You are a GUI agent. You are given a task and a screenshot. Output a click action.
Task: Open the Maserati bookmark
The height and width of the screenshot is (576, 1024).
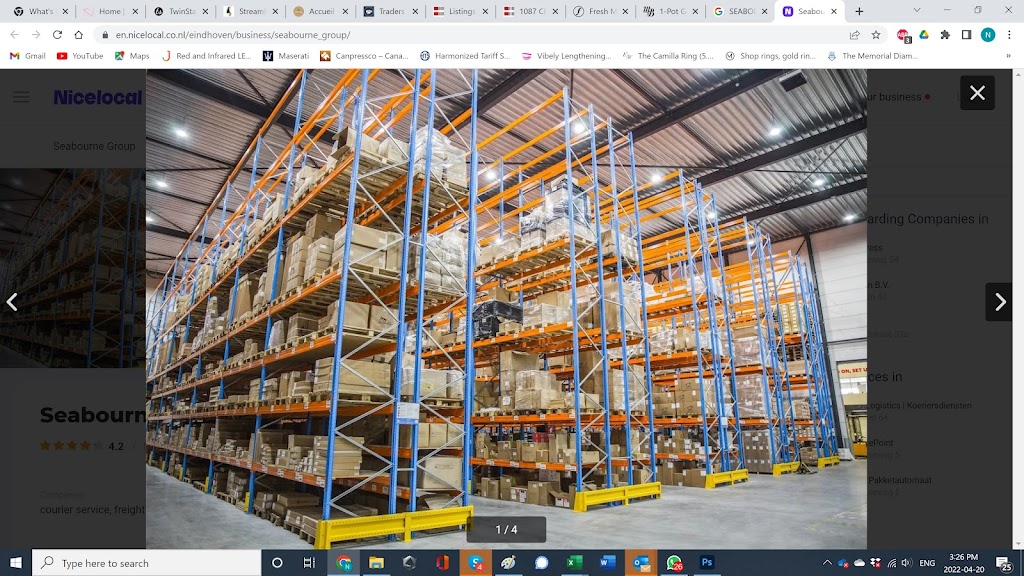point(286,56)
